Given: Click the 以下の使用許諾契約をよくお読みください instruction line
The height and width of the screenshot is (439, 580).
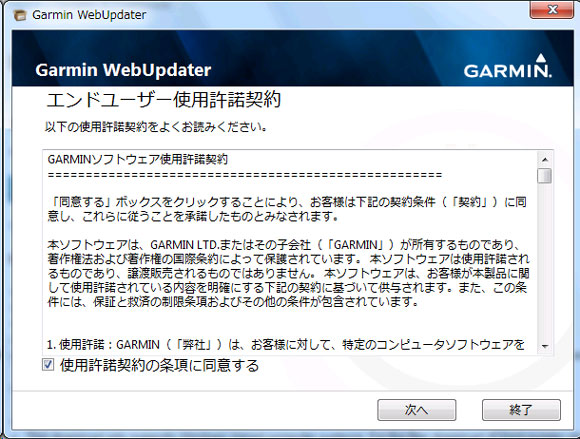Looking at the screenshot, I should tap(156, 127).
